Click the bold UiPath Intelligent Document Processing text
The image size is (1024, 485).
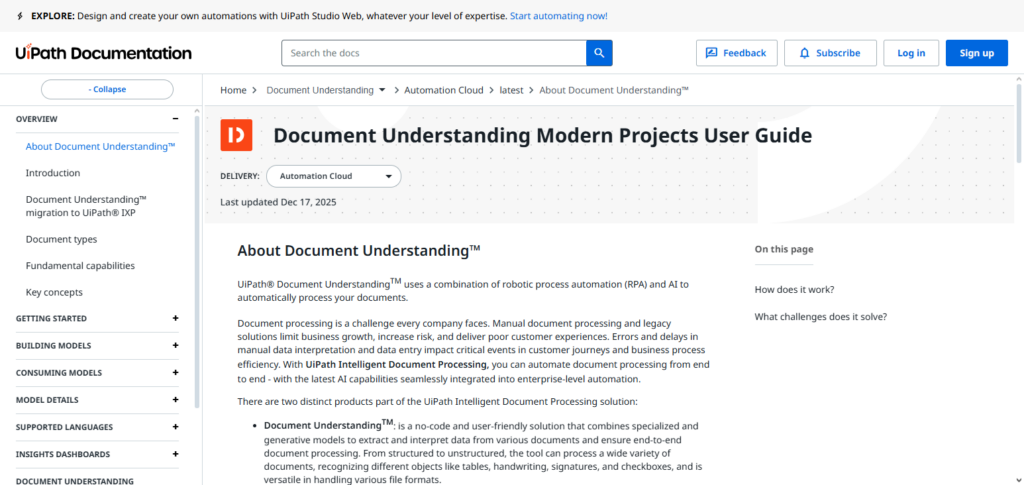pyautogui.click(x=397, y=364)
